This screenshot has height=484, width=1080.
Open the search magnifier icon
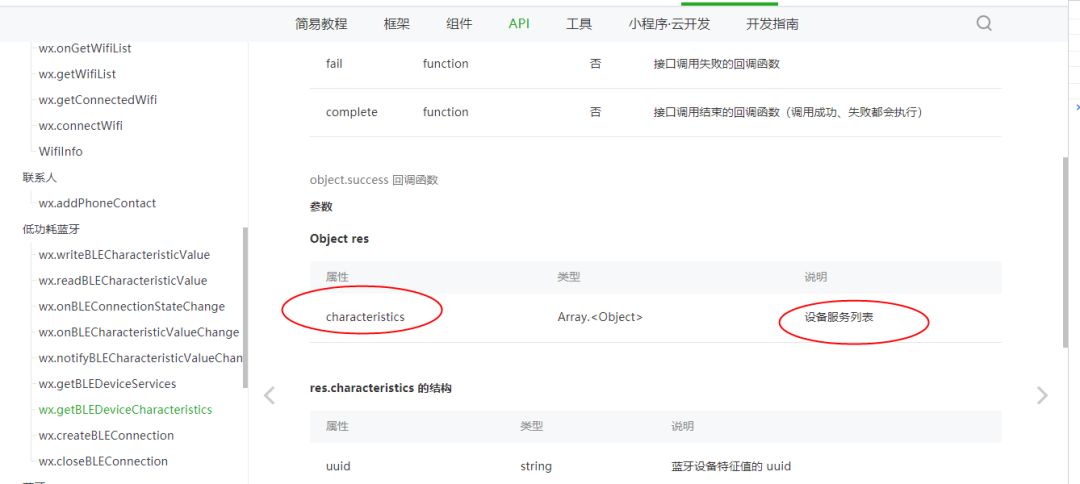click(x=984, y=23)
